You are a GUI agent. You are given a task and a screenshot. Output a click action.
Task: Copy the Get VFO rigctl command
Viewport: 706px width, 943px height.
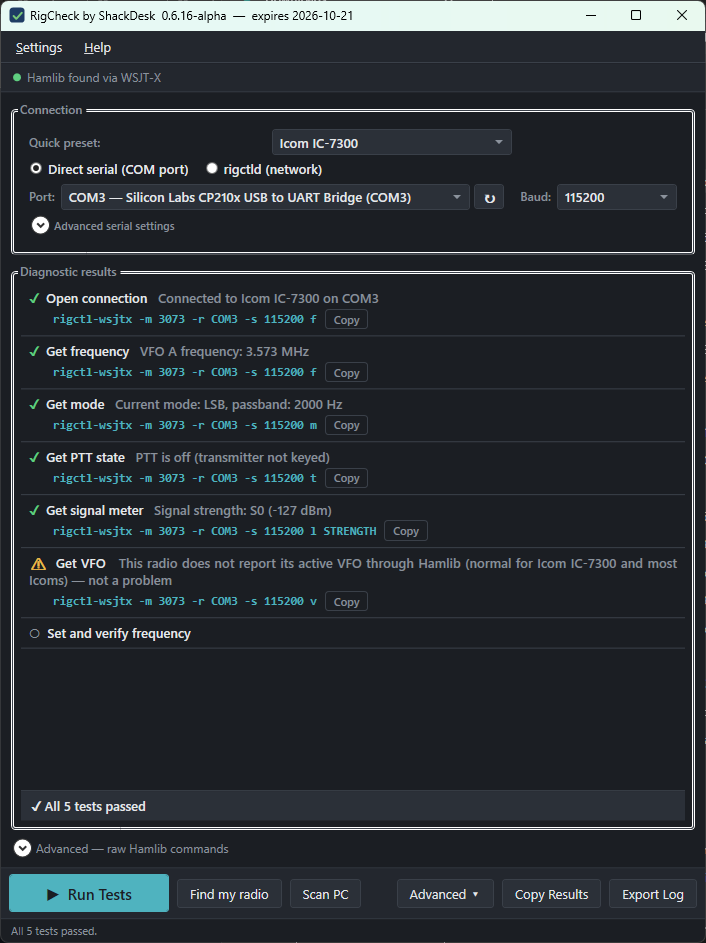tap(346, 601)
